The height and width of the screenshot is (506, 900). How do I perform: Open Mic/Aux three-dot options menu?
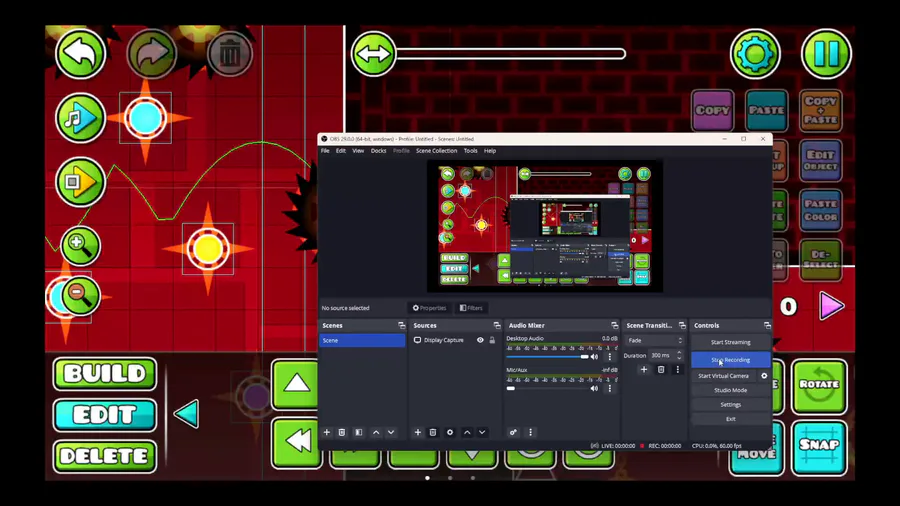[610, 388]
